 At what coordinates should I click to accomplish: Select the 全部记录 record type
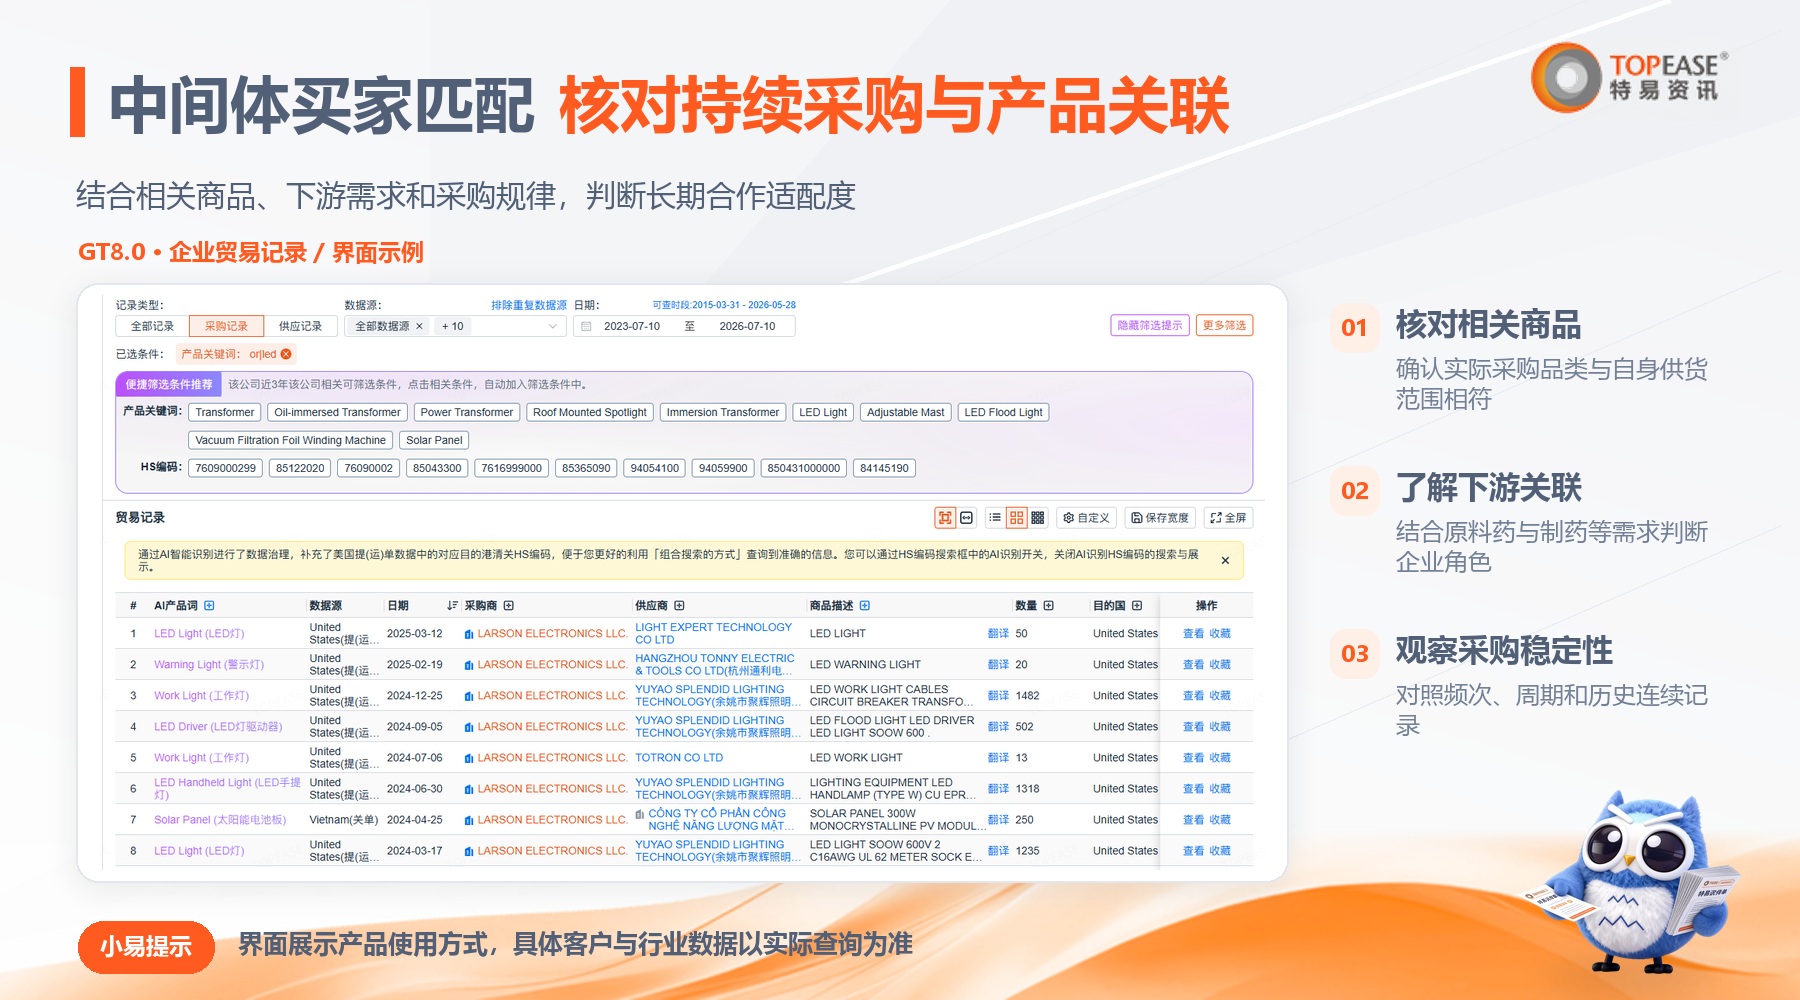coord(152,326)
